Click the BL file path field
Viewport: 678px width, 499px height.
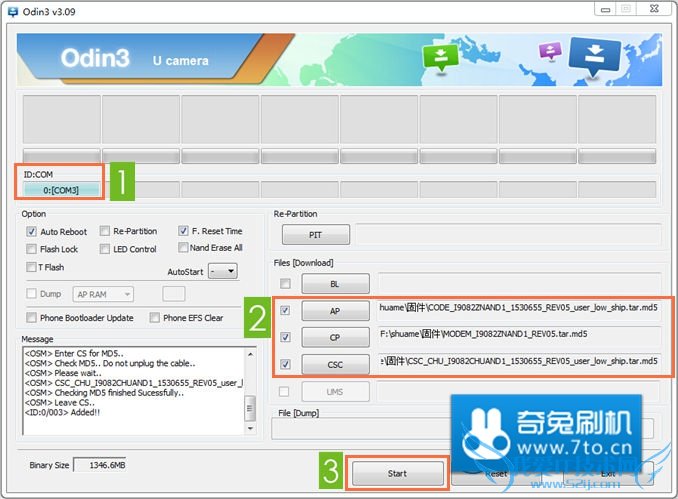coord(519,283)
